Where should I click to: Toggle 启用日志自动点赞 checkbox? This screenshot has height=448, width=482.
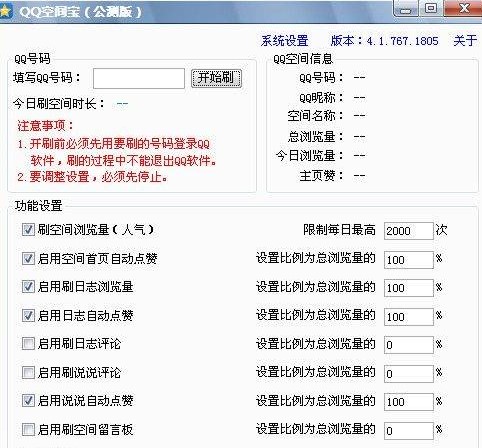[28, 315]
